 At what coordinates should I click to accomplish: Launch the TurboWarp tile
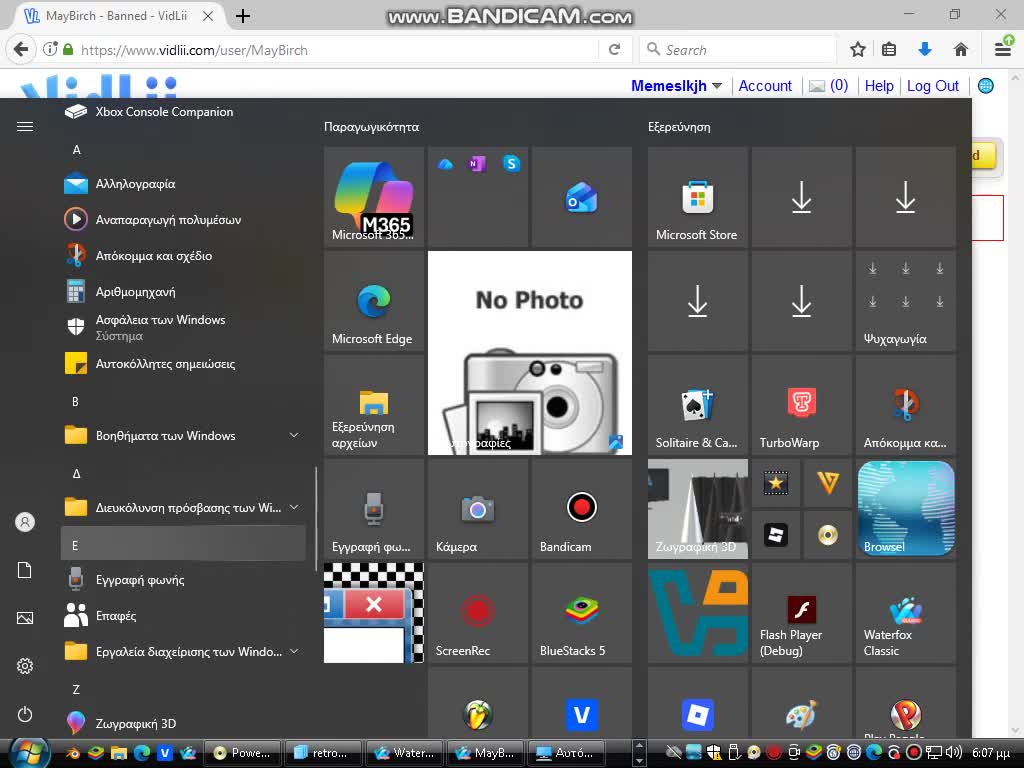pyautogui.click(x=801, y=405)
